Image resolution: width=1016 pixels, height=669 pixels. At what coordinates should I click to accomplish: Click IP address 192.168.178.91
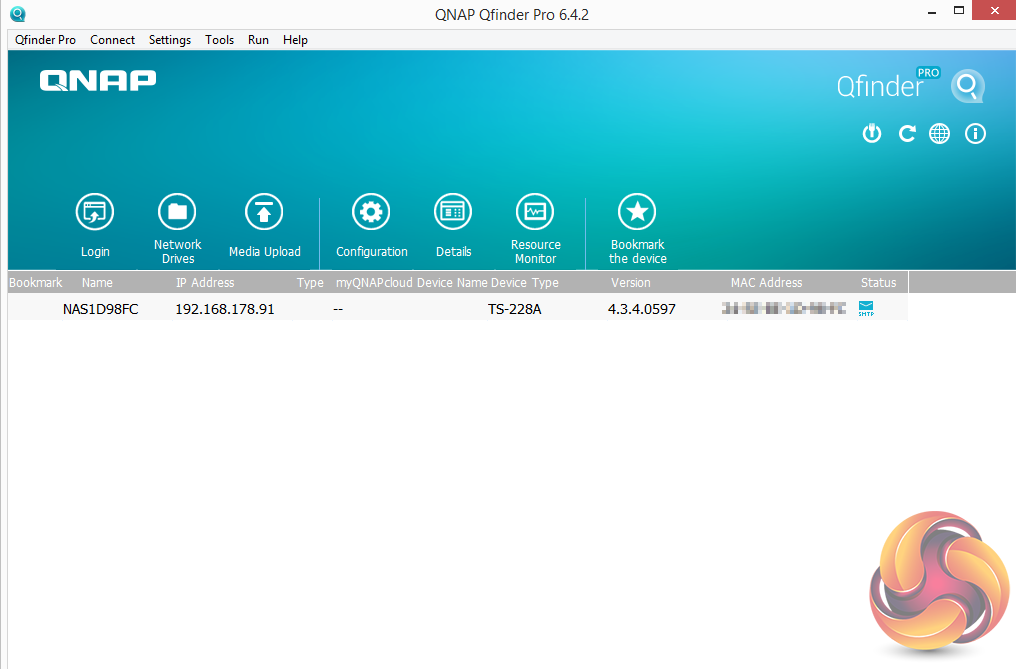225,309
